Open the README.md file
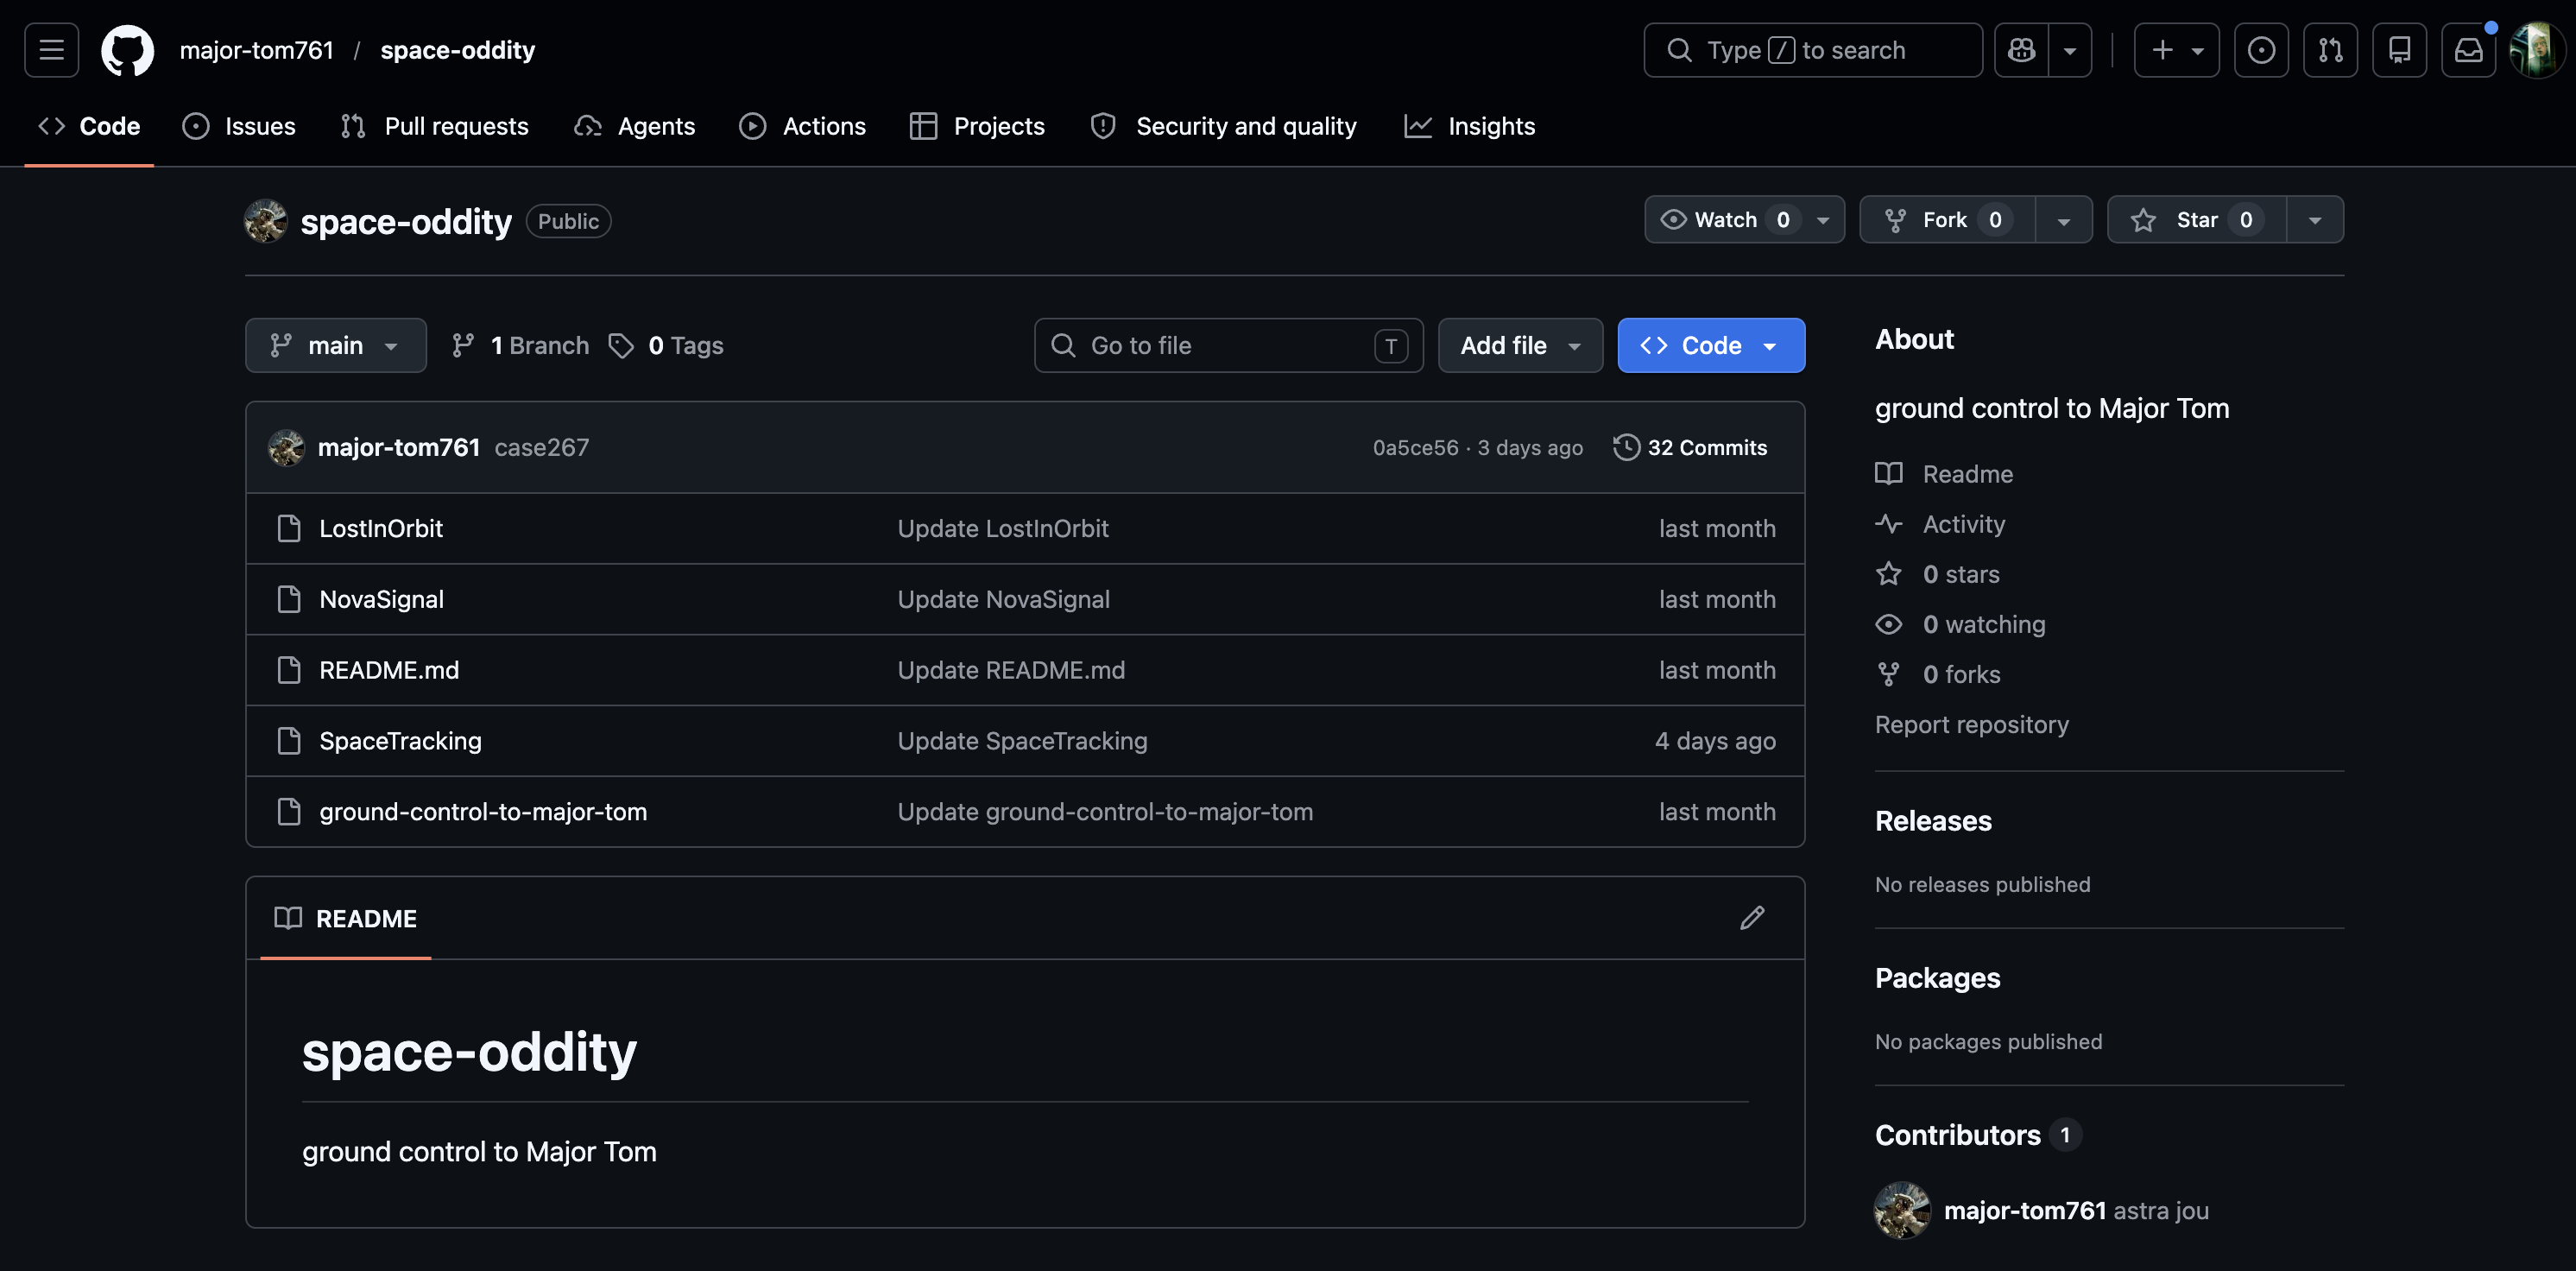2576x1271 pixels. [389, 670]
